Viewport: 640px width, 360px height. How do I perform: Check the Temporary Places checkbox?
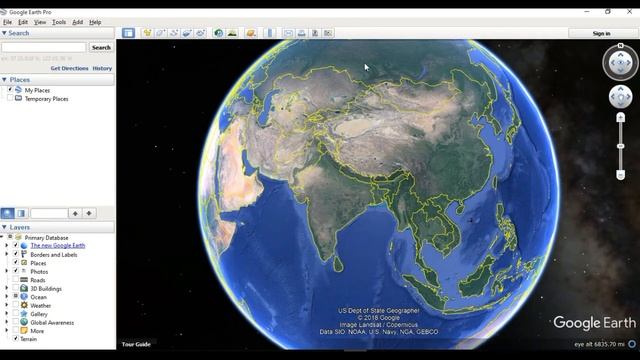click(x=10, y=98)
